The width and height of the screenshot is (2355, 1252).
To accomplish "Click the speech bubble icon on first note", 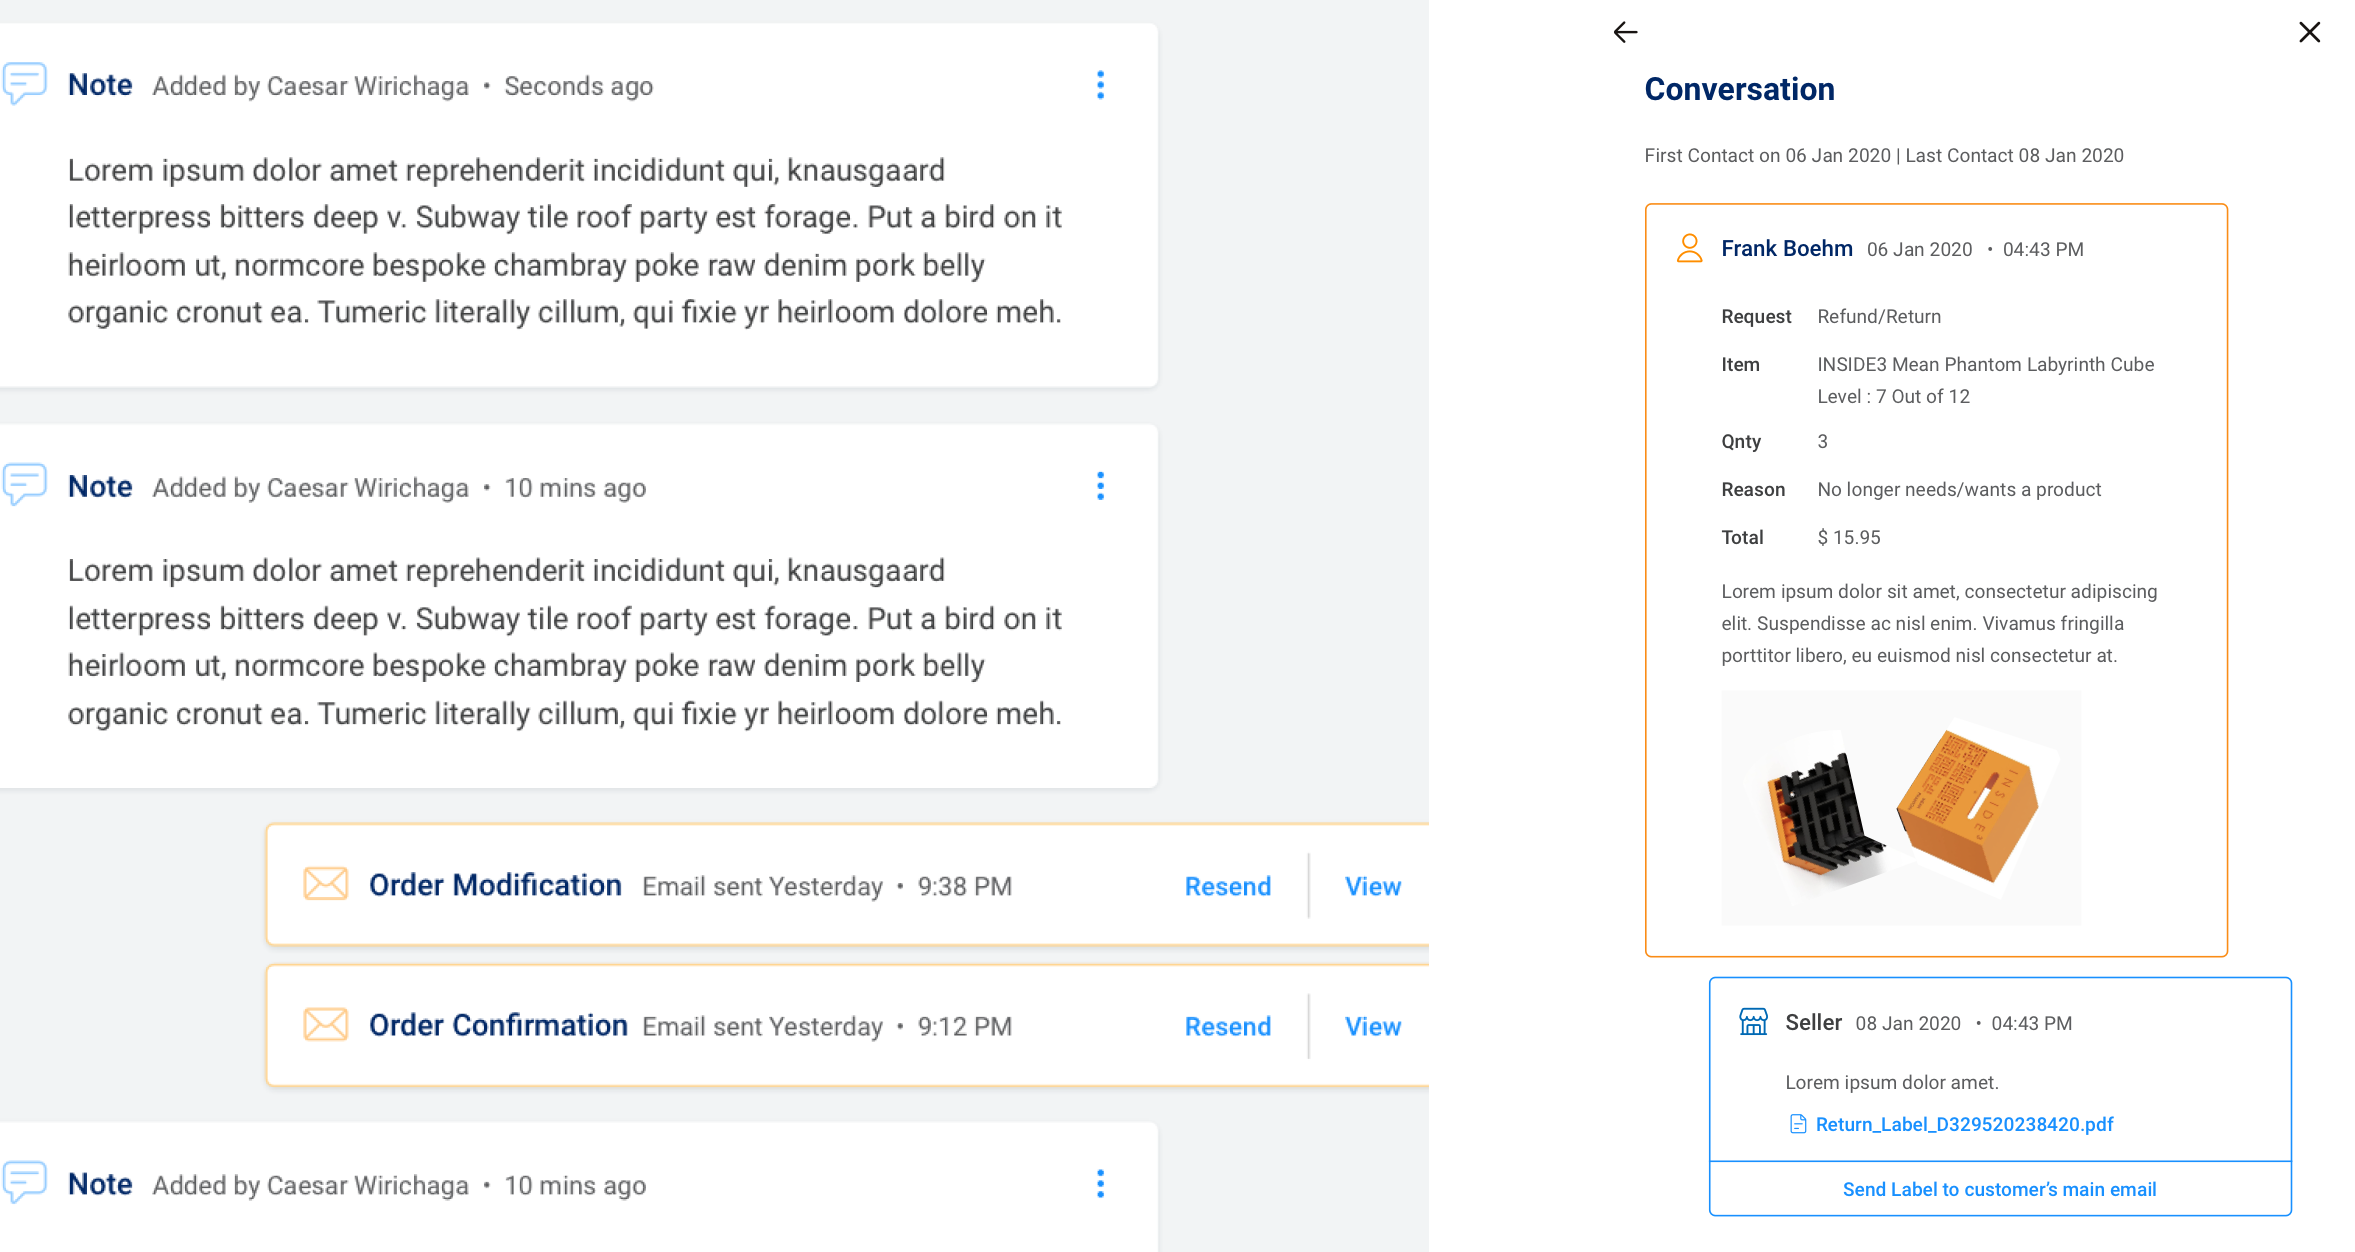I will (25, 83).
